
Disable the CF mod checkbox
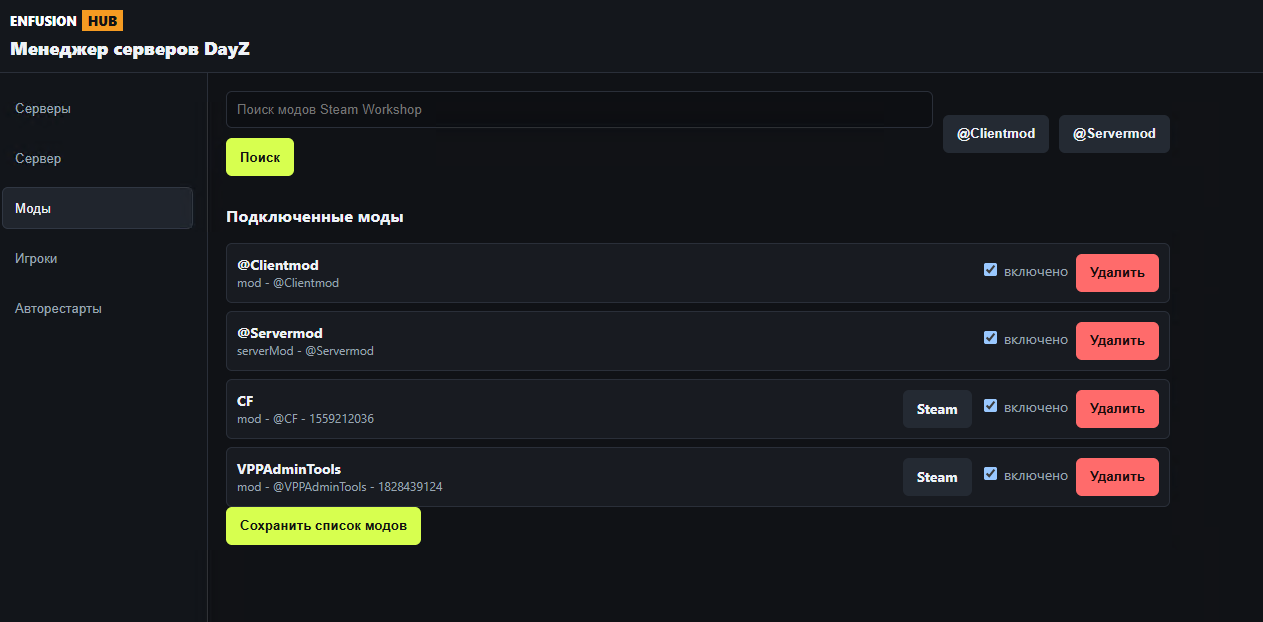990,406
